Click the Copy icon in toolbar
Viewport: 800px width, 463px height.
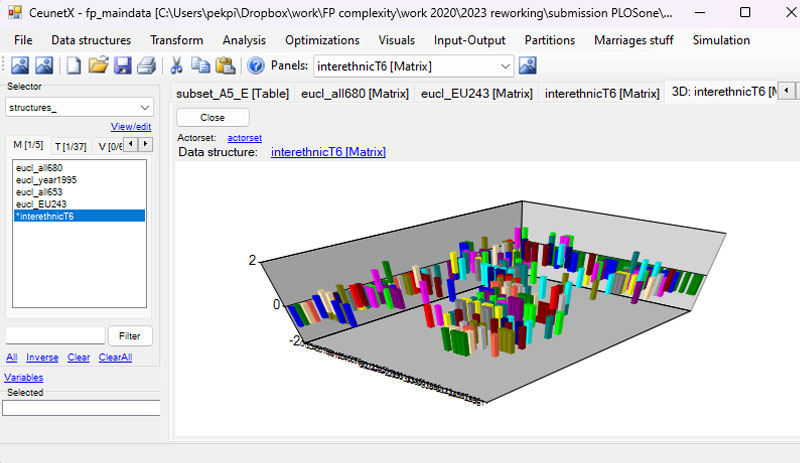200,66
